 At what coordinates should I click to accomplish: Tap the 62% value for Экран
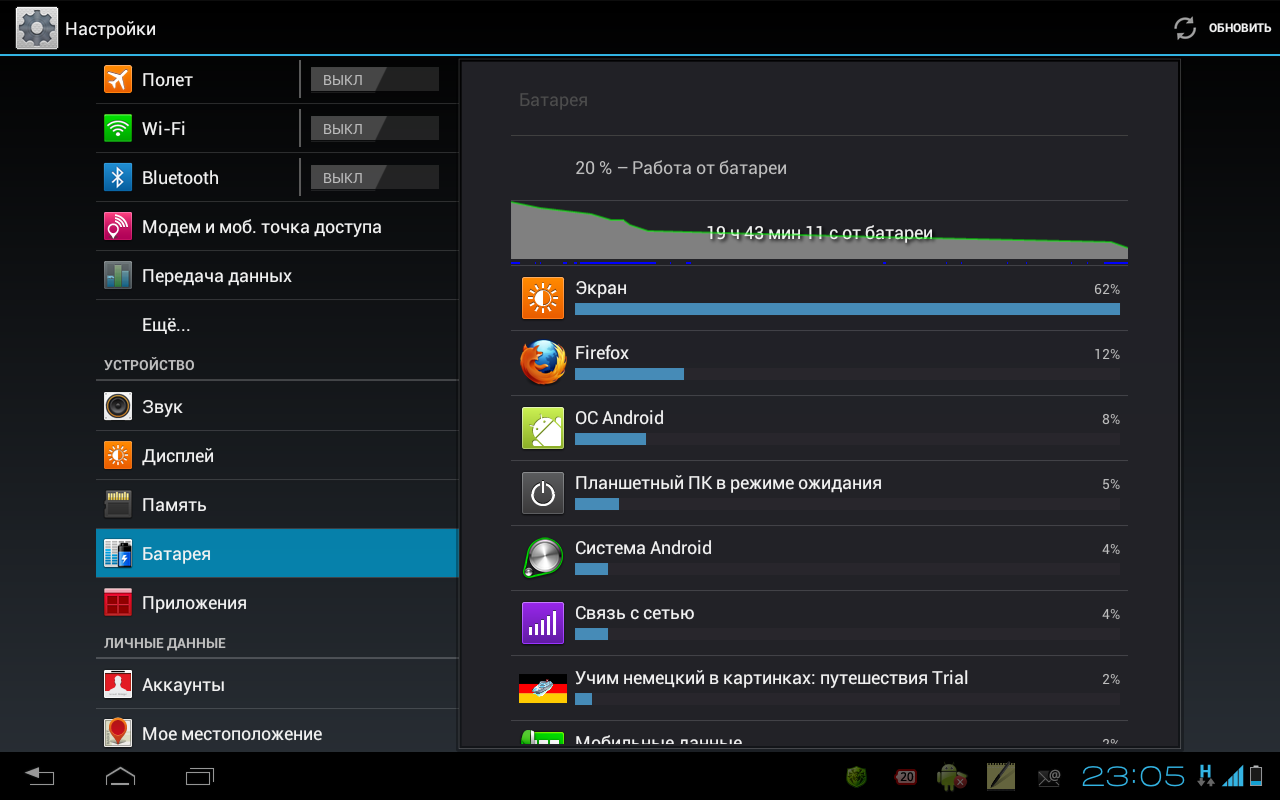tap(1107, 289)
